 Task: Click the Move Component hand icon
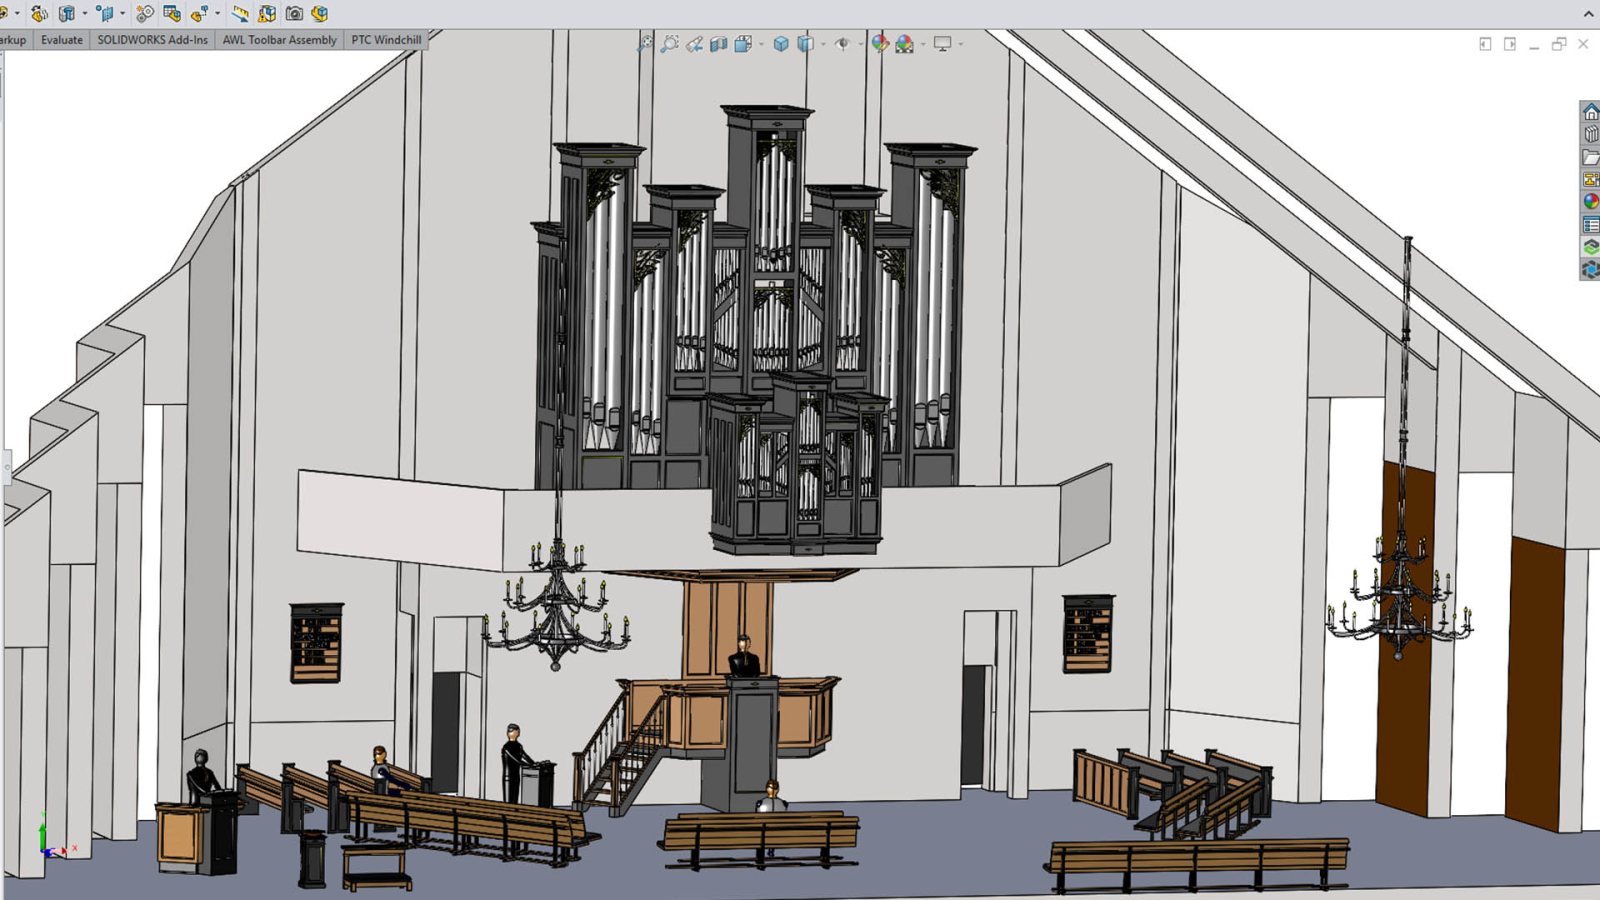pos(39,13)
